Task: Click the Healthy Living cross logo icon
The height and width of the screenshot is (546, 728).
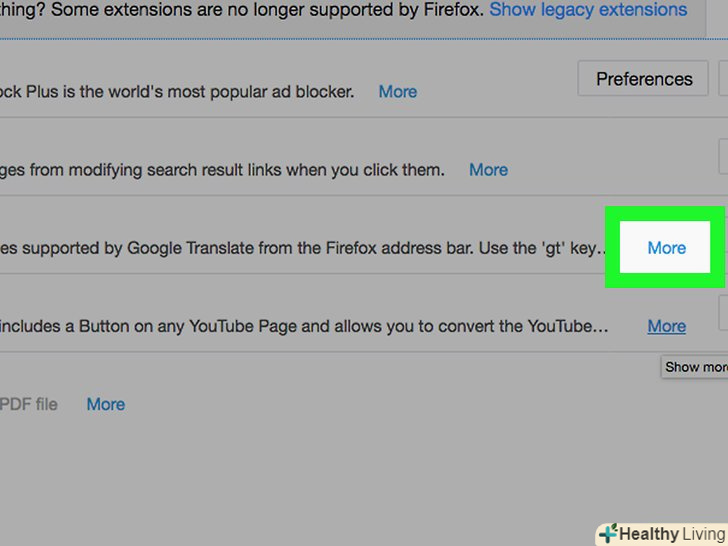Action: (x=607, y=534)
